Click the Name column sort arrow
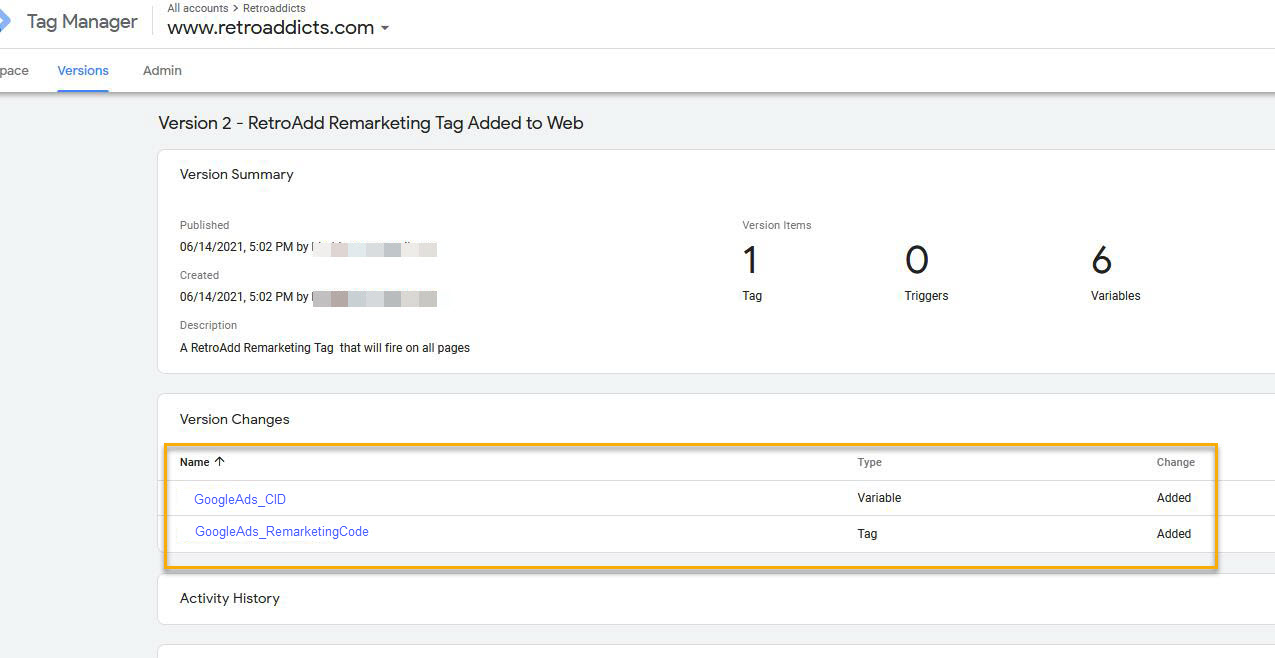 tap(220, 462)
